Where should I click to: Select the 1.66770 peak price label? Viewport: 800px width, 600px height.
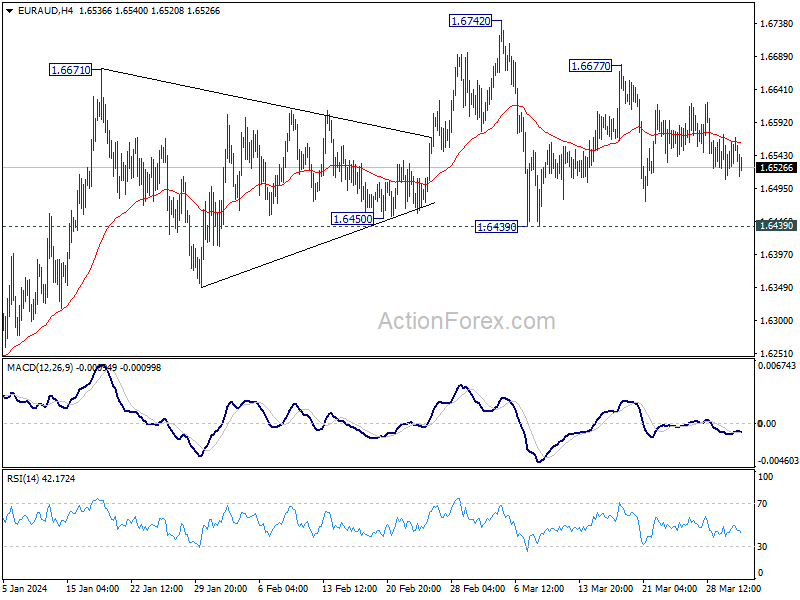pyautogui.click(x=590, y=66)
